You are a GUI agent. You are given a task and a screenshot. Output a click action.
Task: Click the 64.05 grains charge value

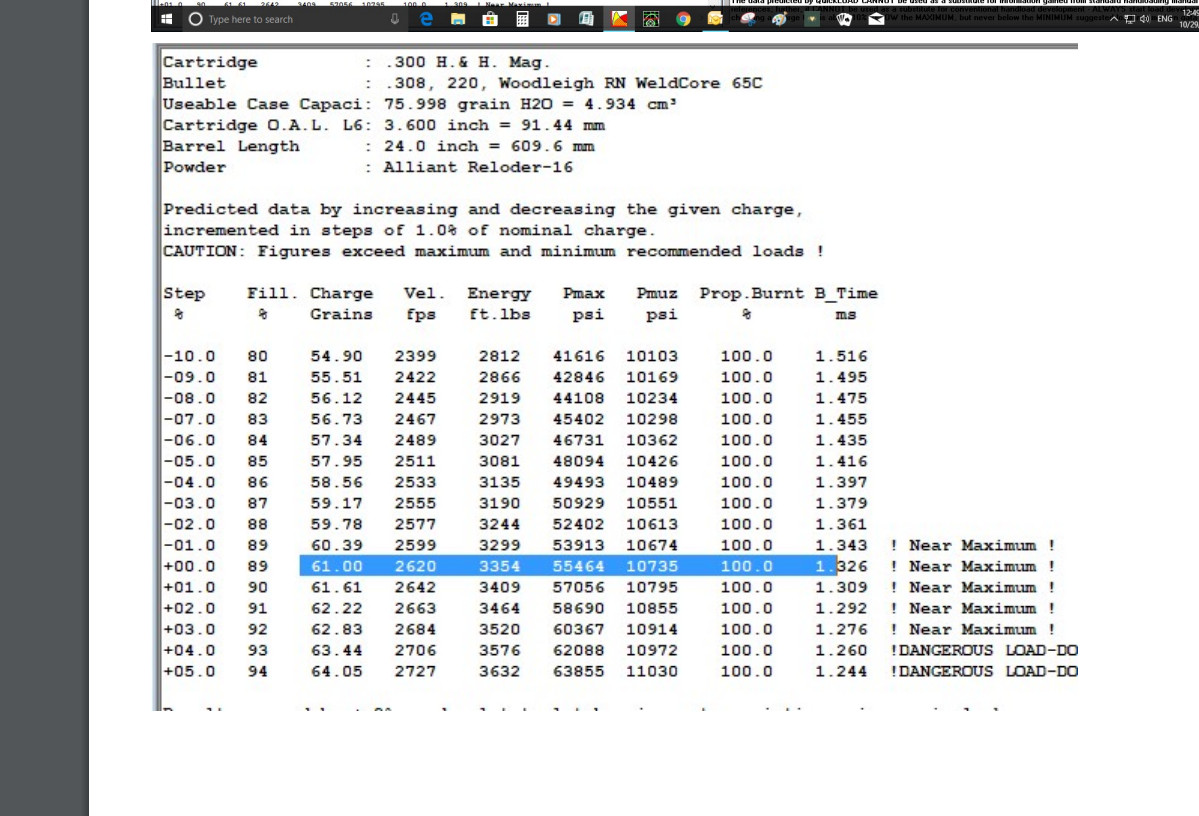tap(336, 671)
